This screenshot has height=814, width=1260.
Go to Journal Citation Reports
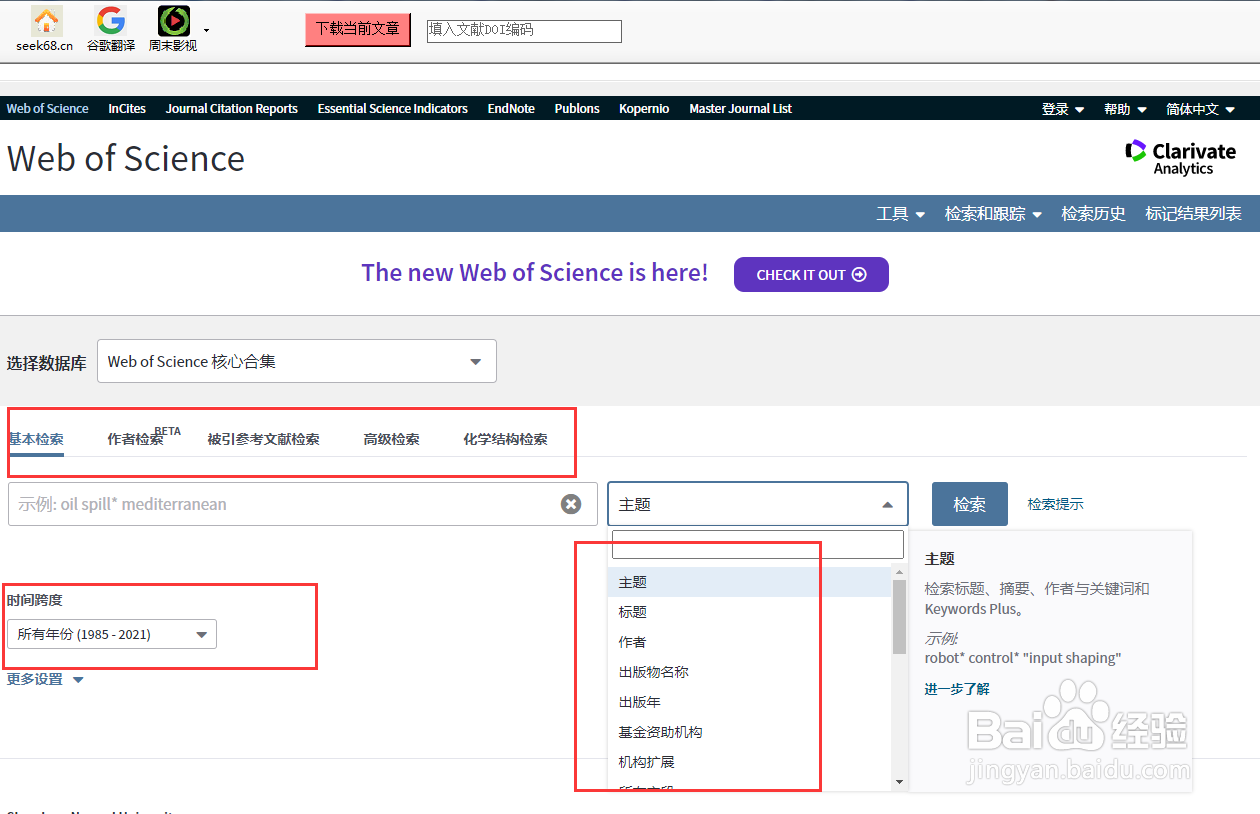(231, 108)
